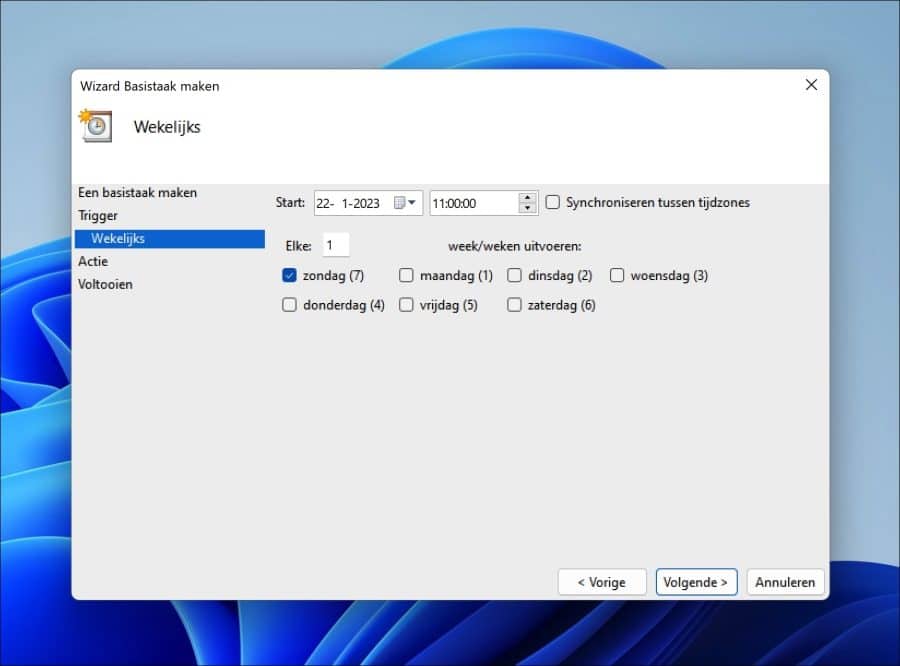Select the Voltooien wizard step
Image resolution: width=900 pixels, height=666 pixels.
[106, 284]
